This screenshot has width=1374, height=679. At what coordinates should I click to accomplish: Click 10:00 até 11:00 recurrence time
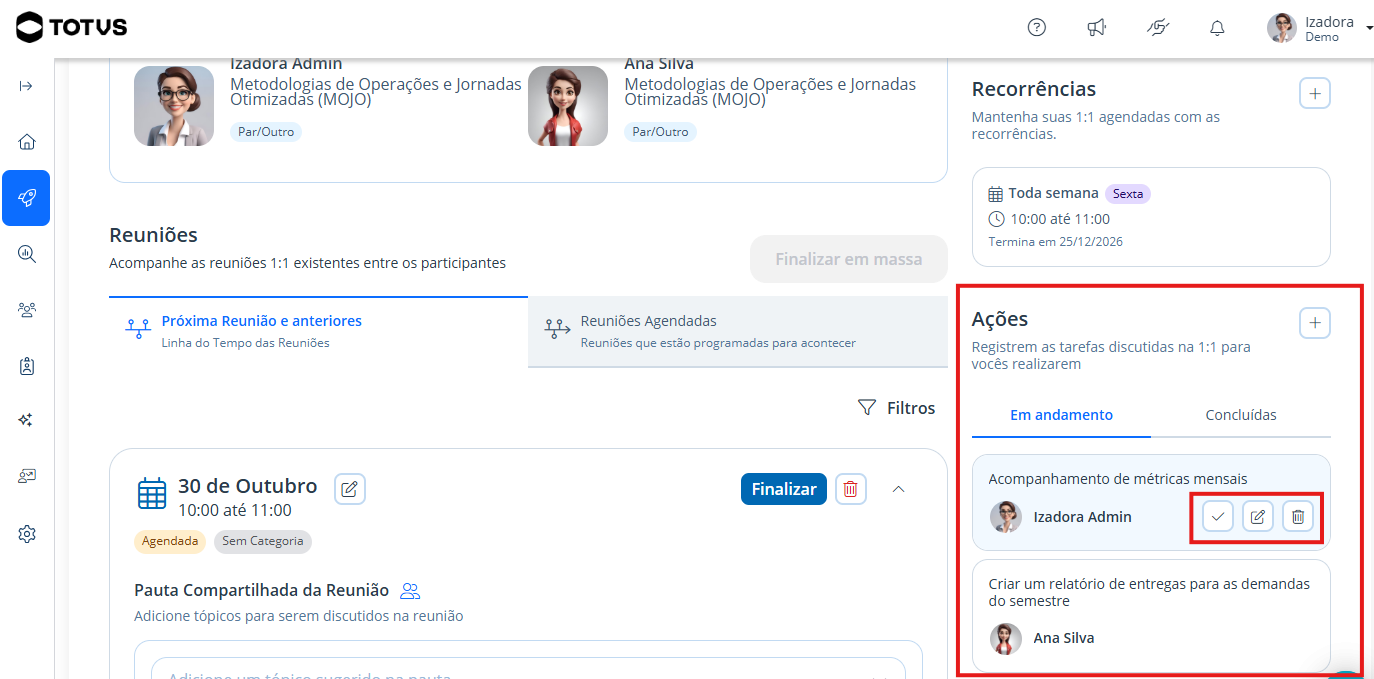pos(1060,219)
